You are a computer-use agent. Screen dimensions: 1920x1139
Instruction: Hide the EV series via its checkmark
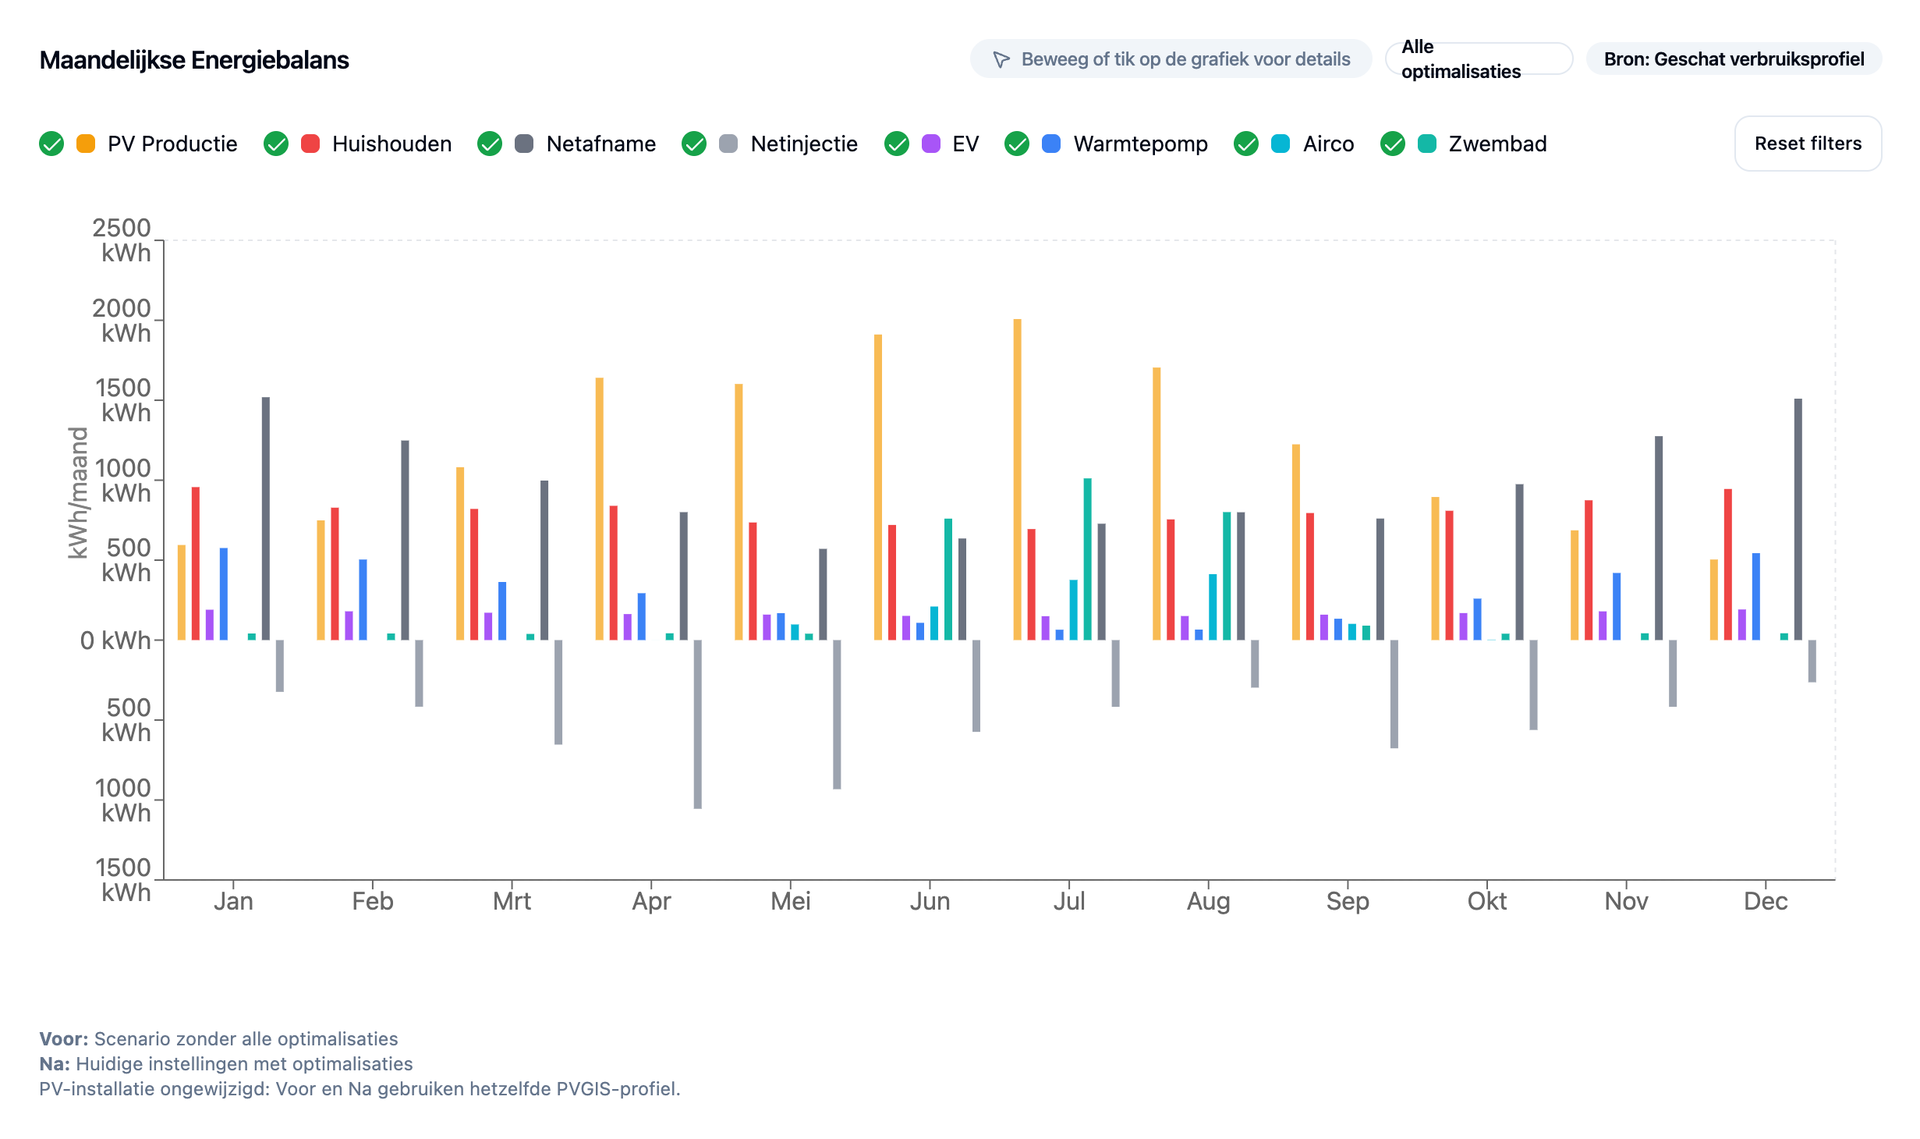click(897, 144)
